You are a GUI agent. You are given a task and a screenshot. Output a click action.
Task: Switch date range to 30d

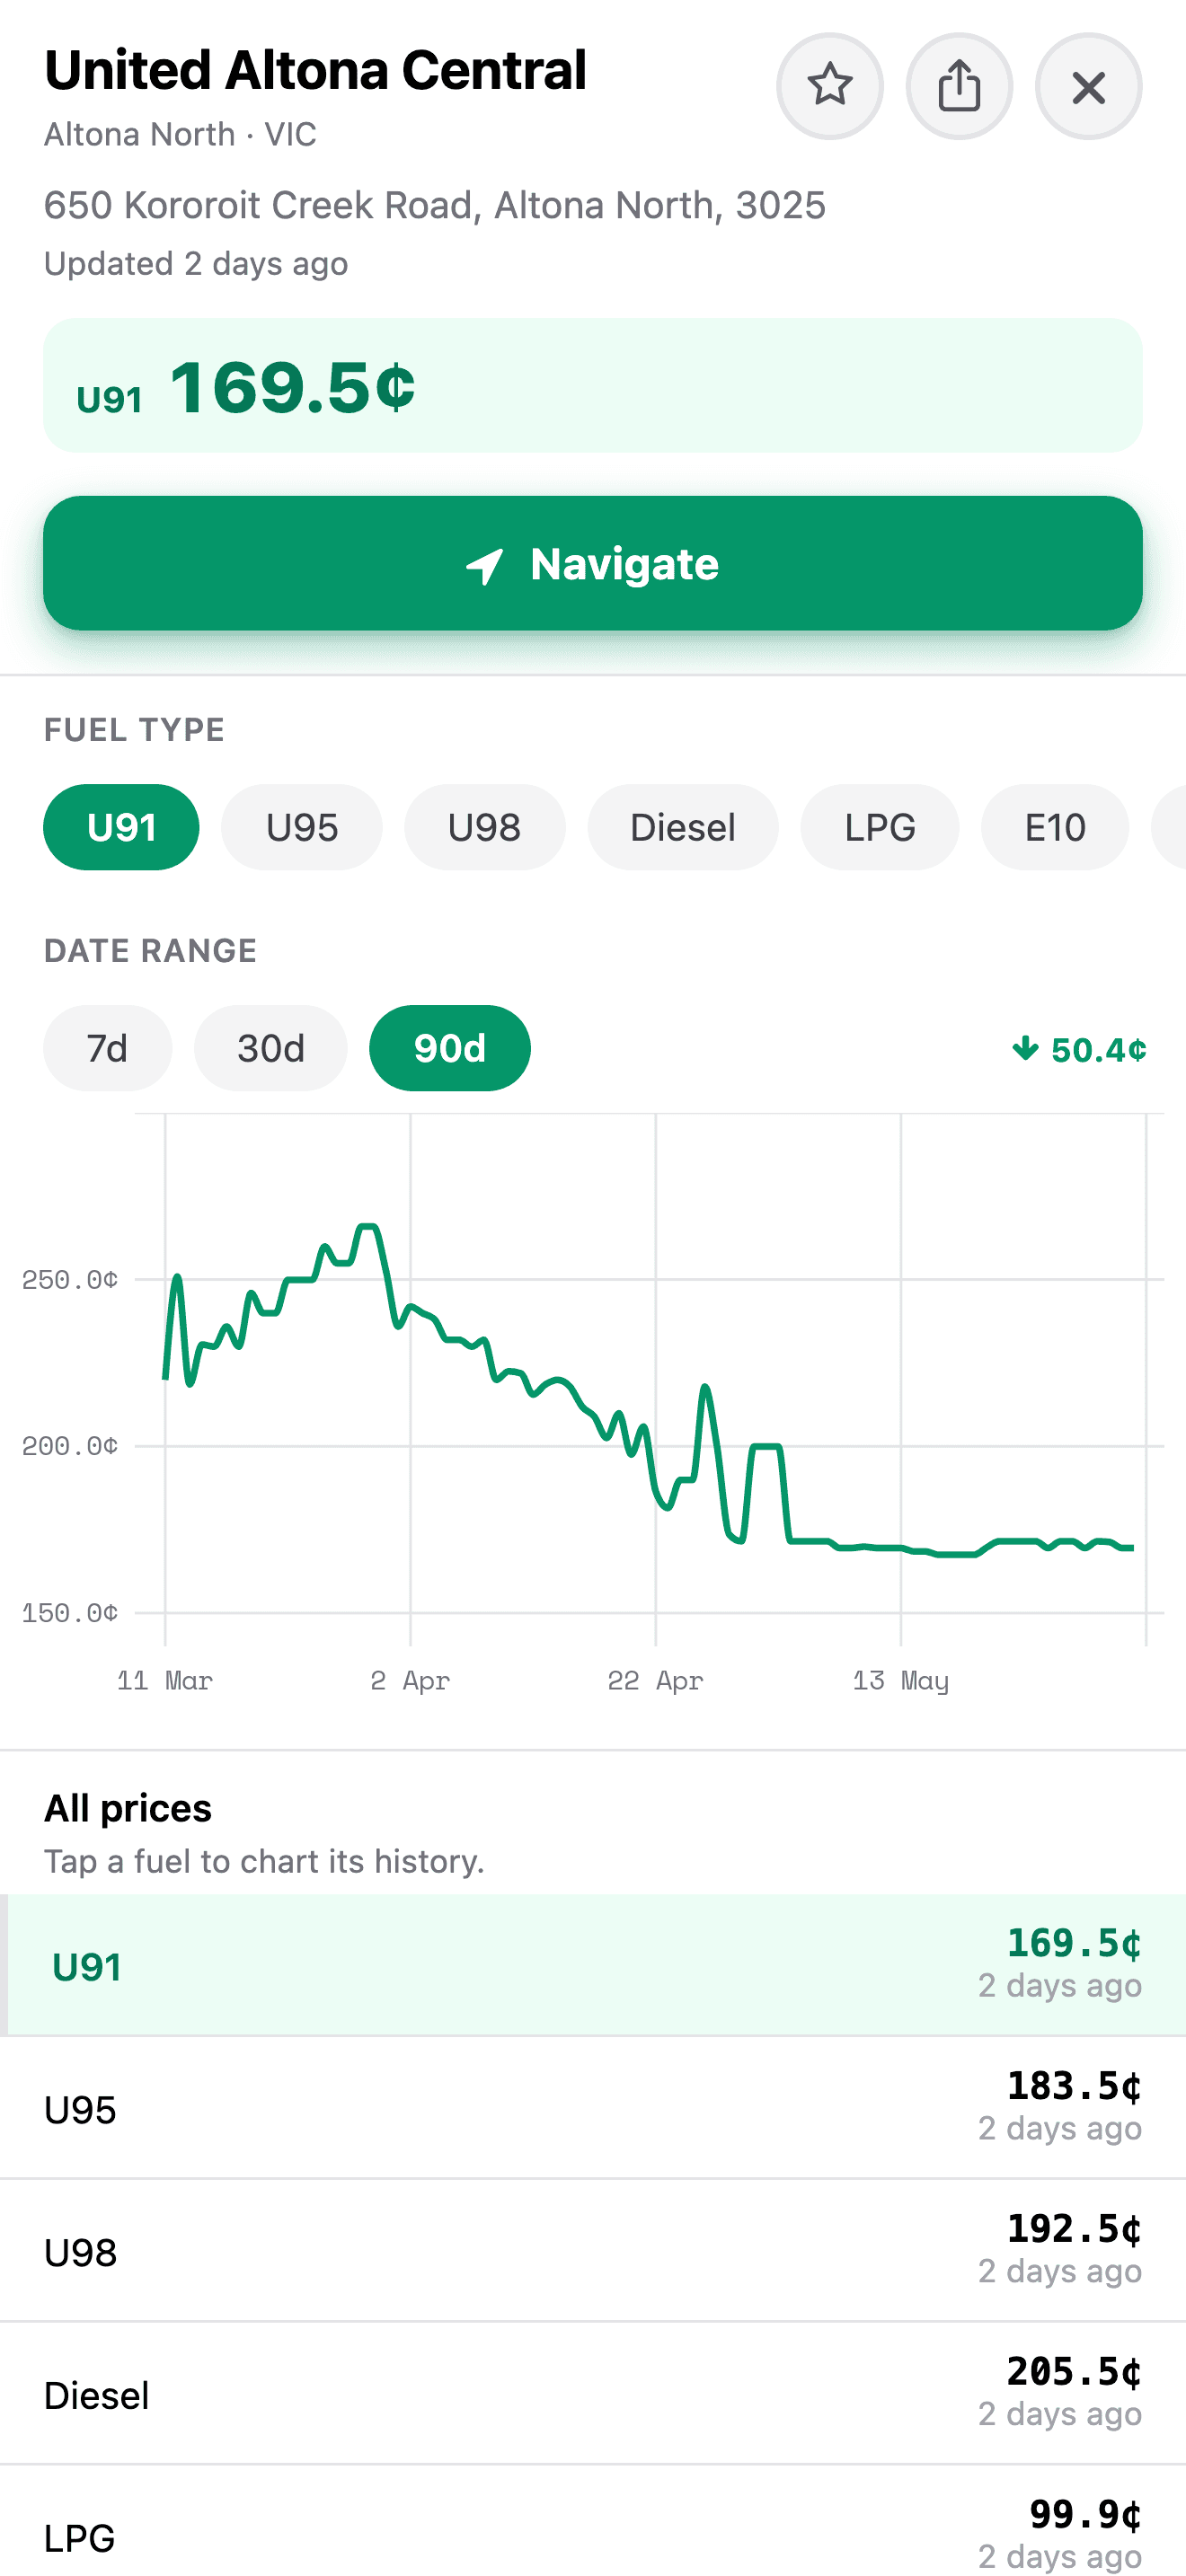[270, 1048]
